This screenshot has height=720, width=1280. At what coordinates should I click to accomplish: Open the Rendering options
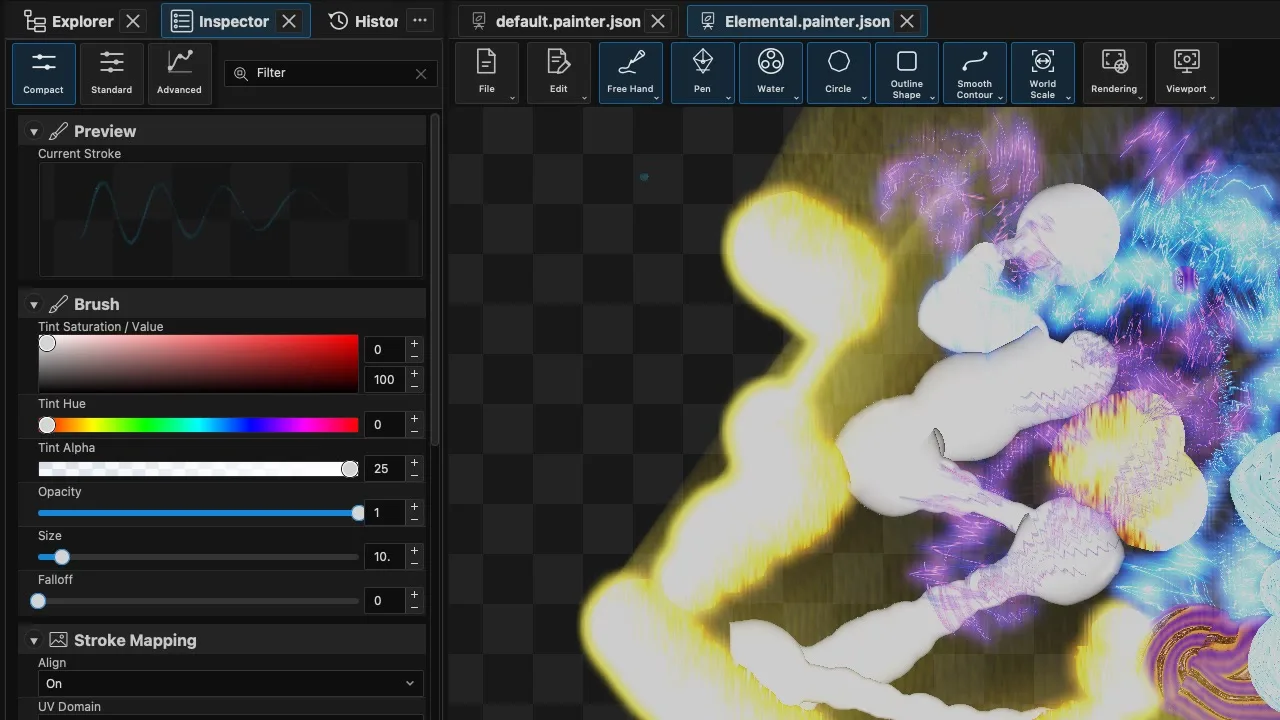1114,73
